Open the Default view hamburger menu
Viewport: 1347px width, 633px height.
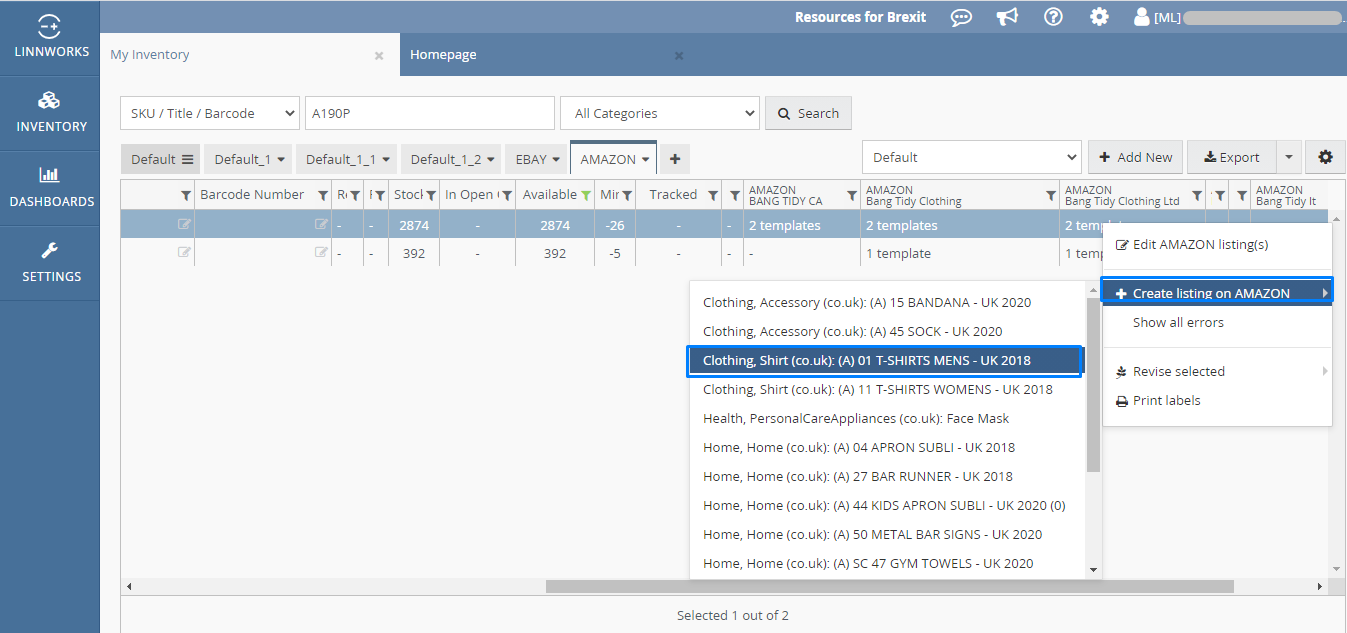[x=187, y=159]
